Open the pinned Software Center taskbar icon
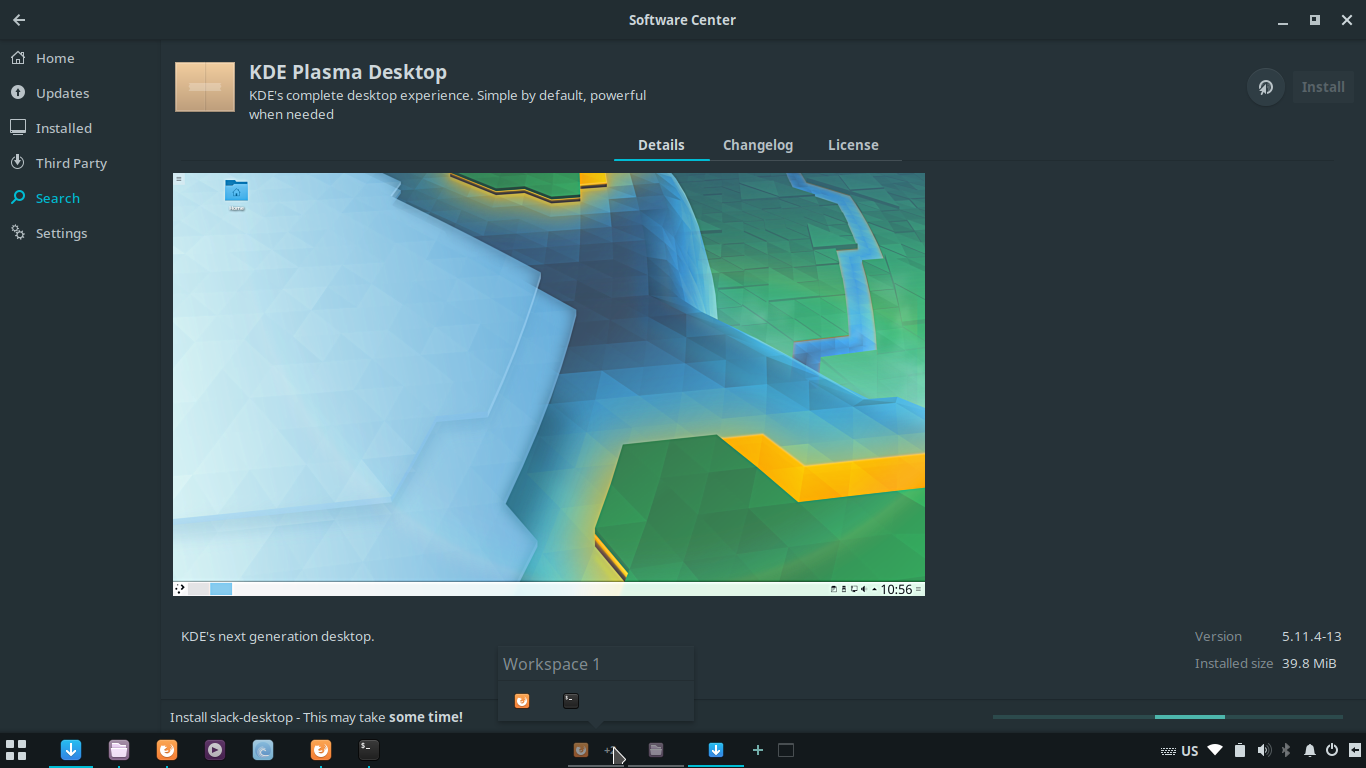1366x768 pixels. coord(71,750)
